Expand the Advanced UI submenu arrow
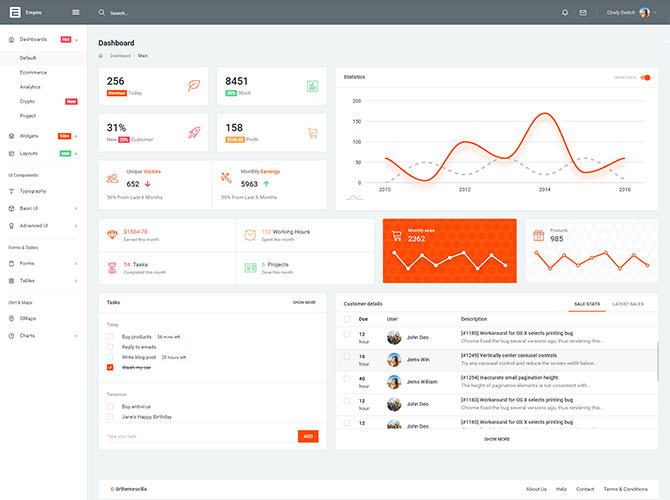Image resolution: width=670 pixels, height=500 pixels. pyautogui.click(x=76, y=226)
